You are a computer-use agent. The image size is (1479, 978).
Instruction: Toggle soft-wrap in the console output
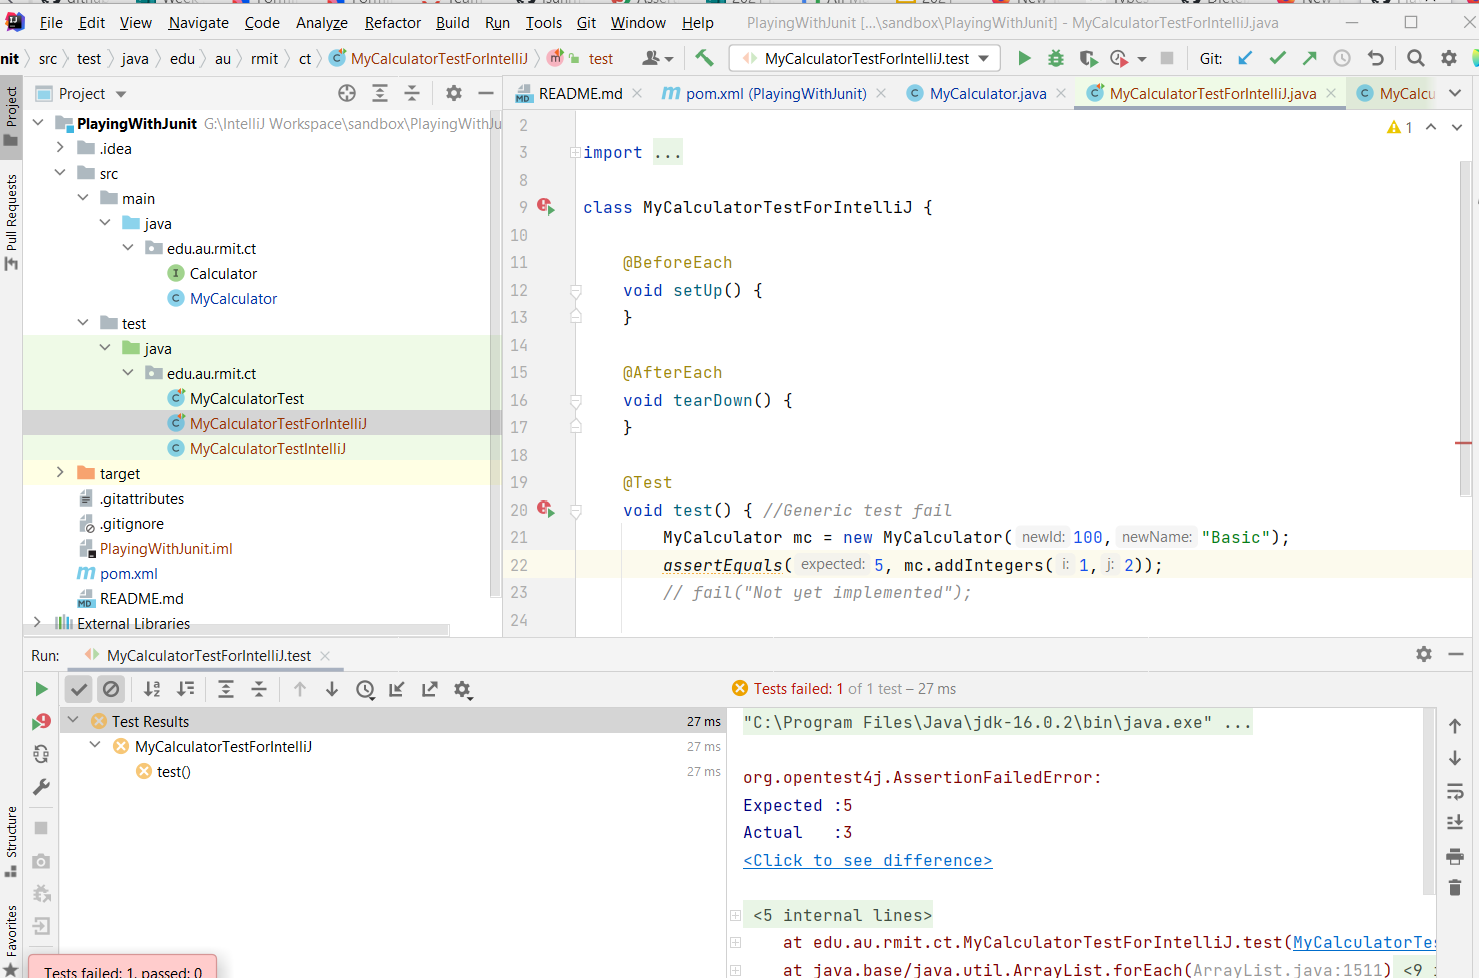[x=1455, y=792]
